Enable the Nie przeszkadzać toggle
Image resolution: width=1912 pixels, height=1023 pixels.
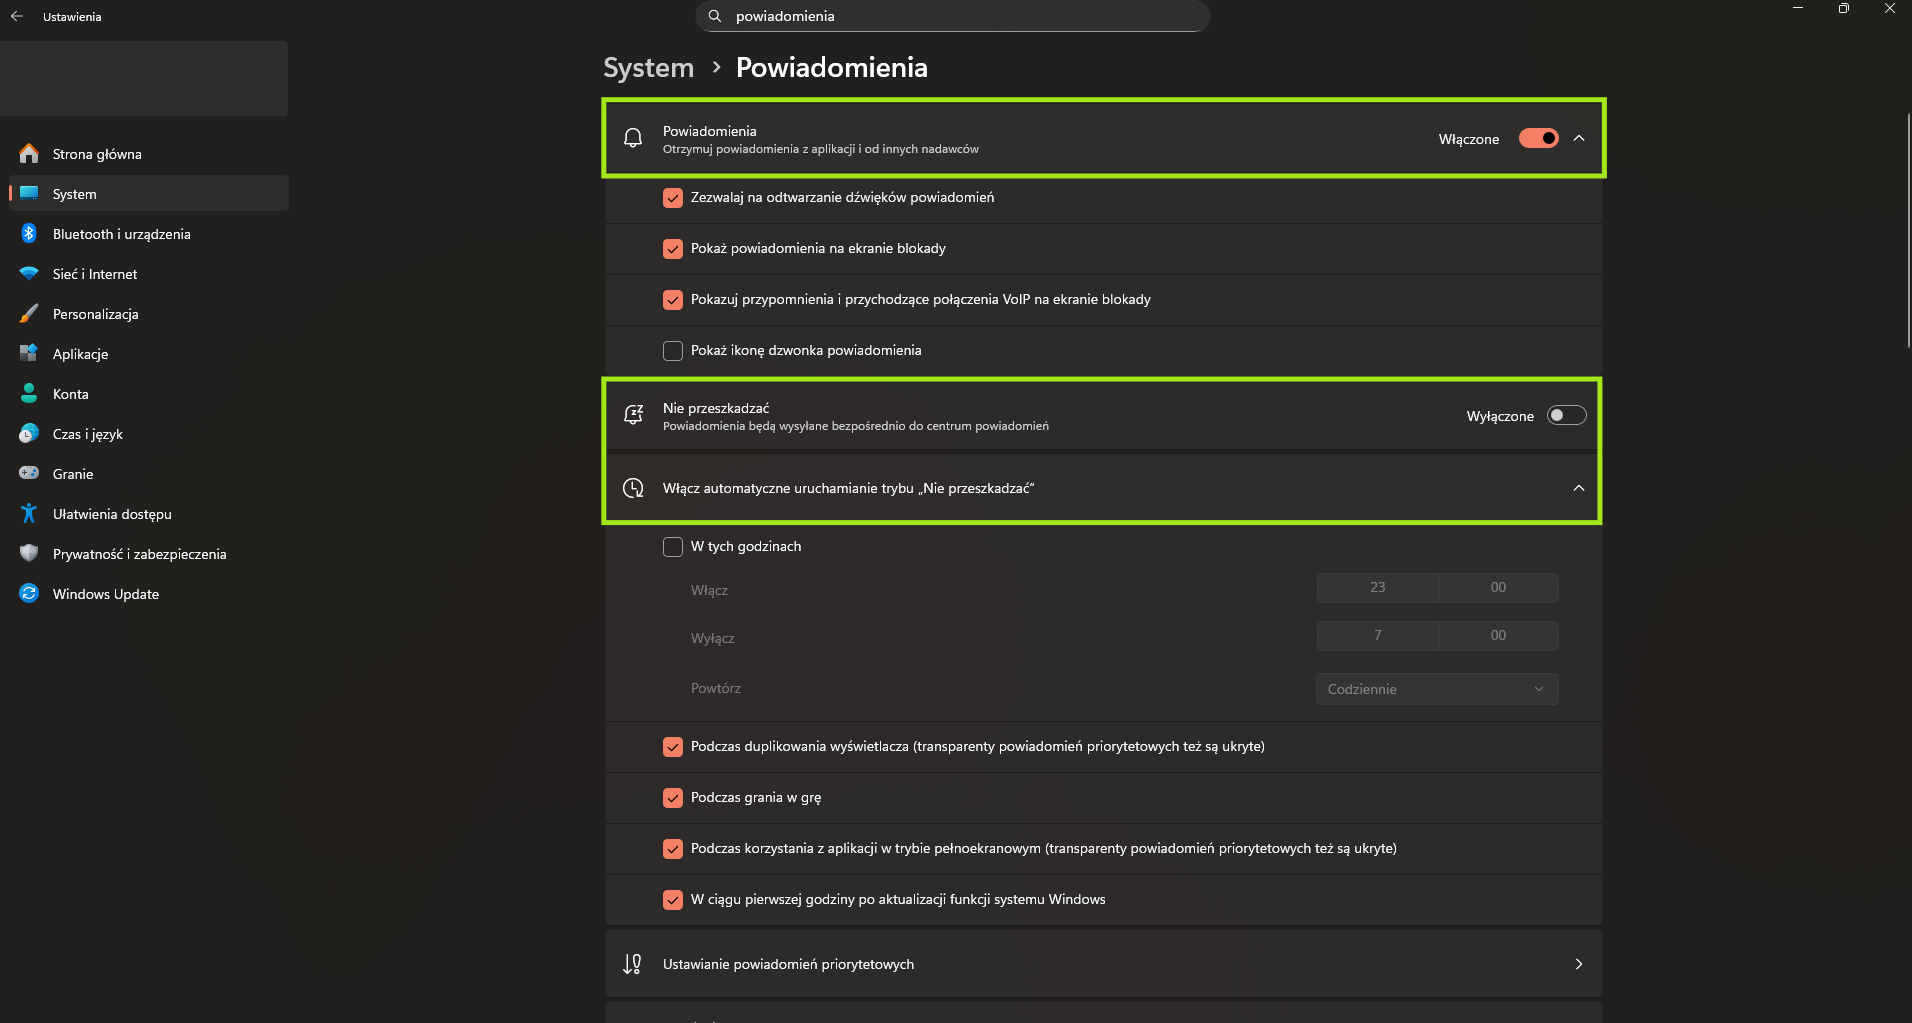1566,416
